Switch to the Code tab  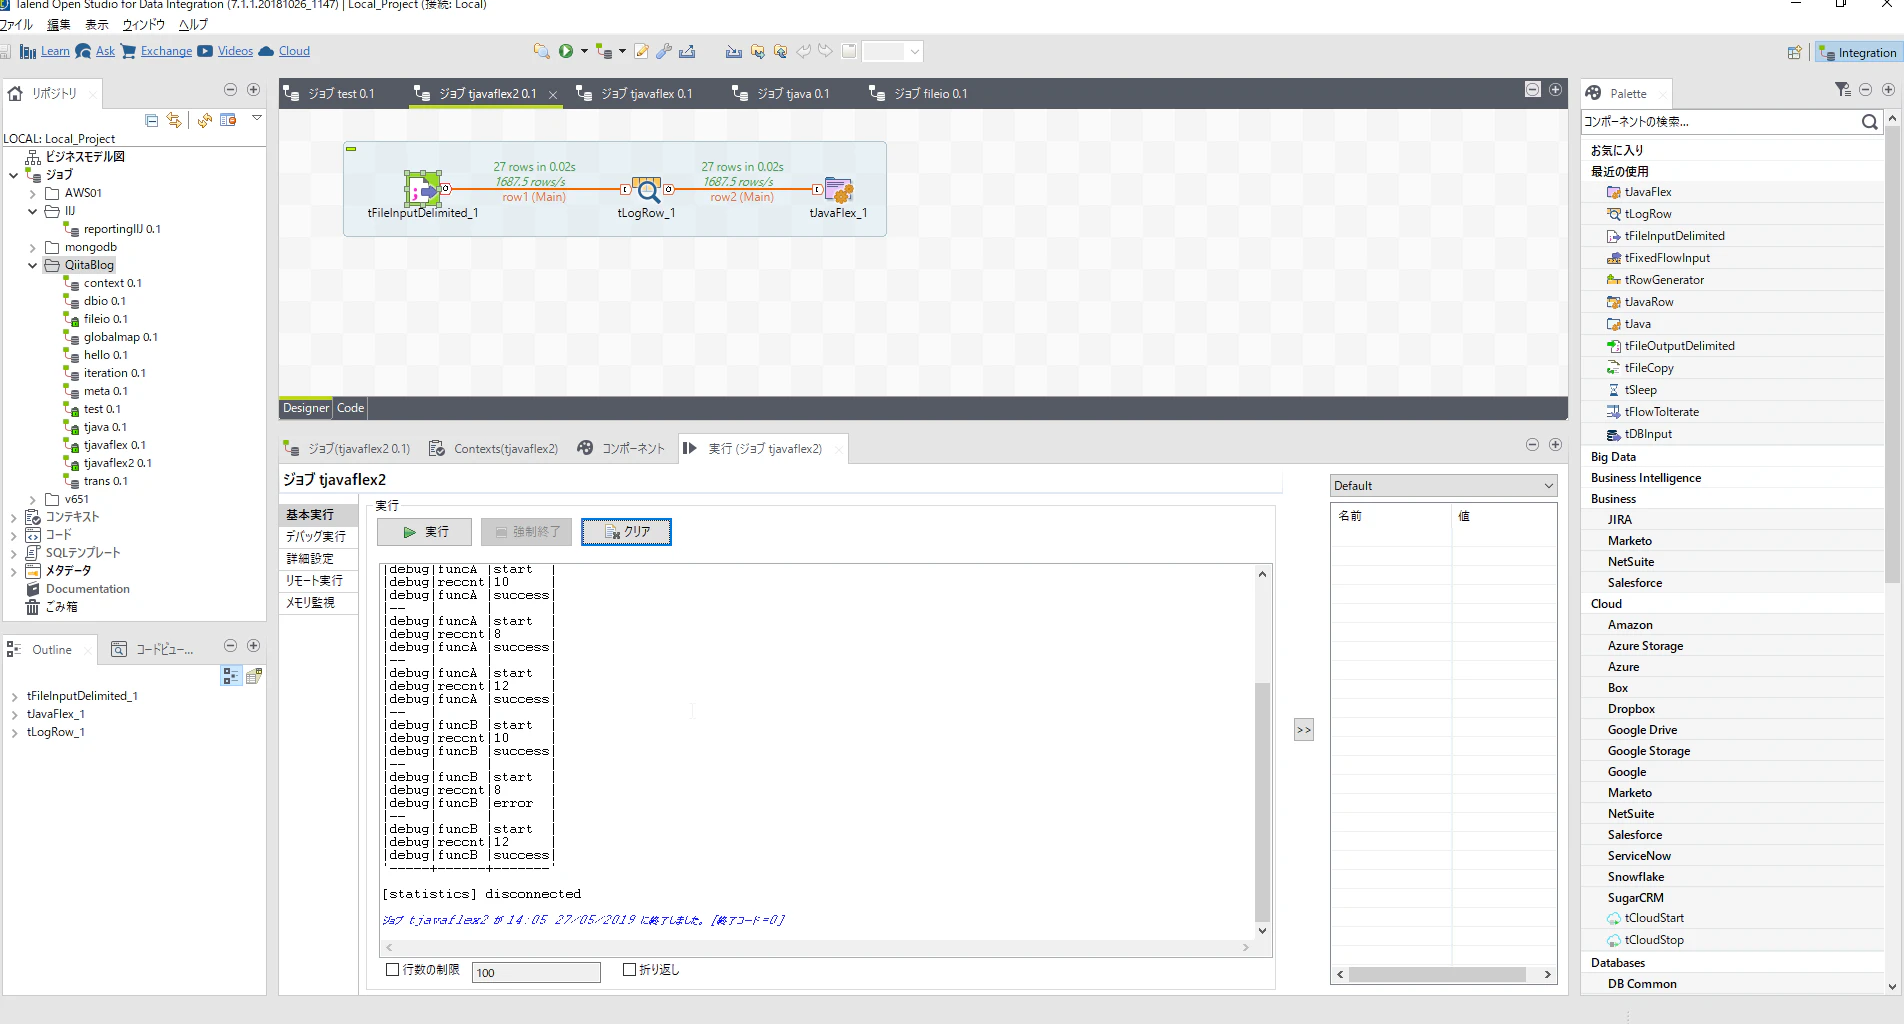350,408
